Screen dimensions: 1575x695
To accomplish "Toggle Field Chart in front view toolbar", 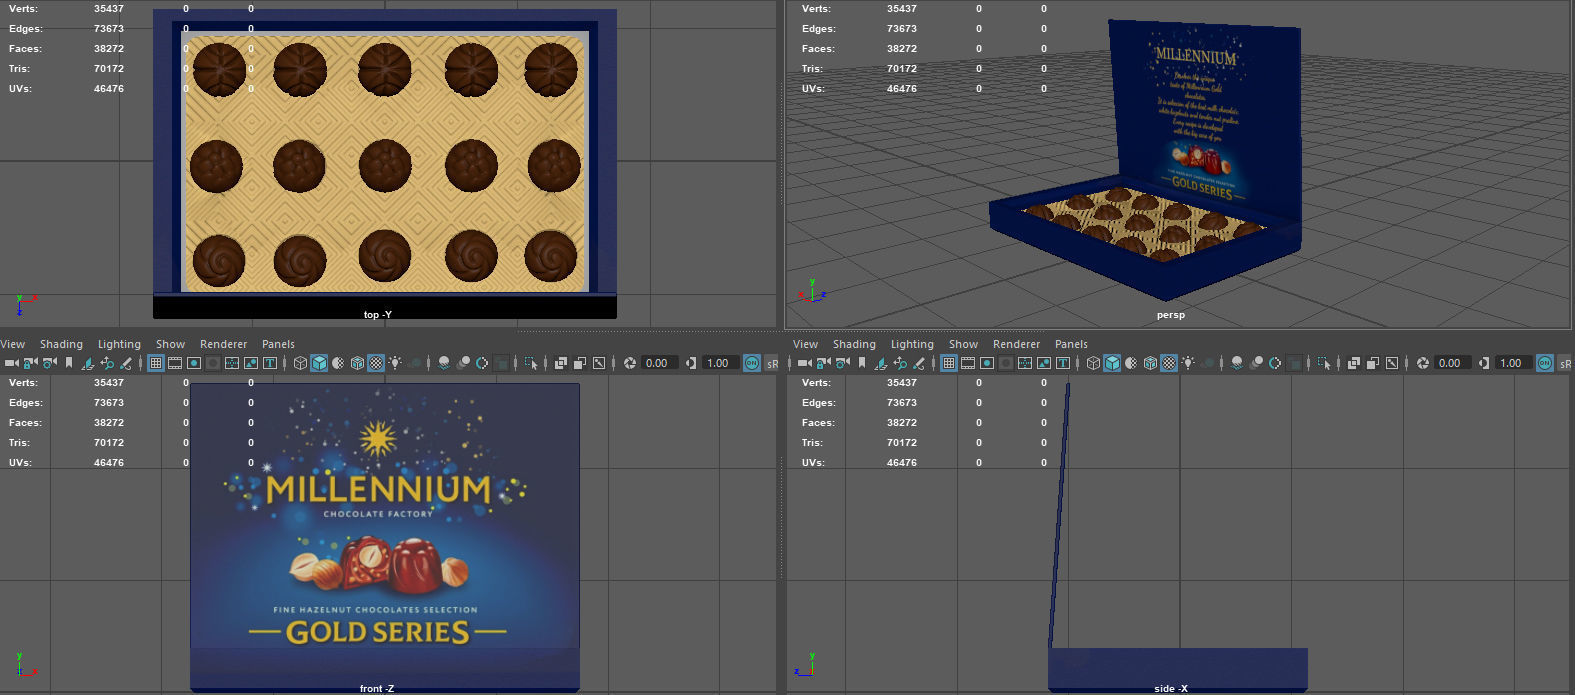I will [x=231, y=363].
